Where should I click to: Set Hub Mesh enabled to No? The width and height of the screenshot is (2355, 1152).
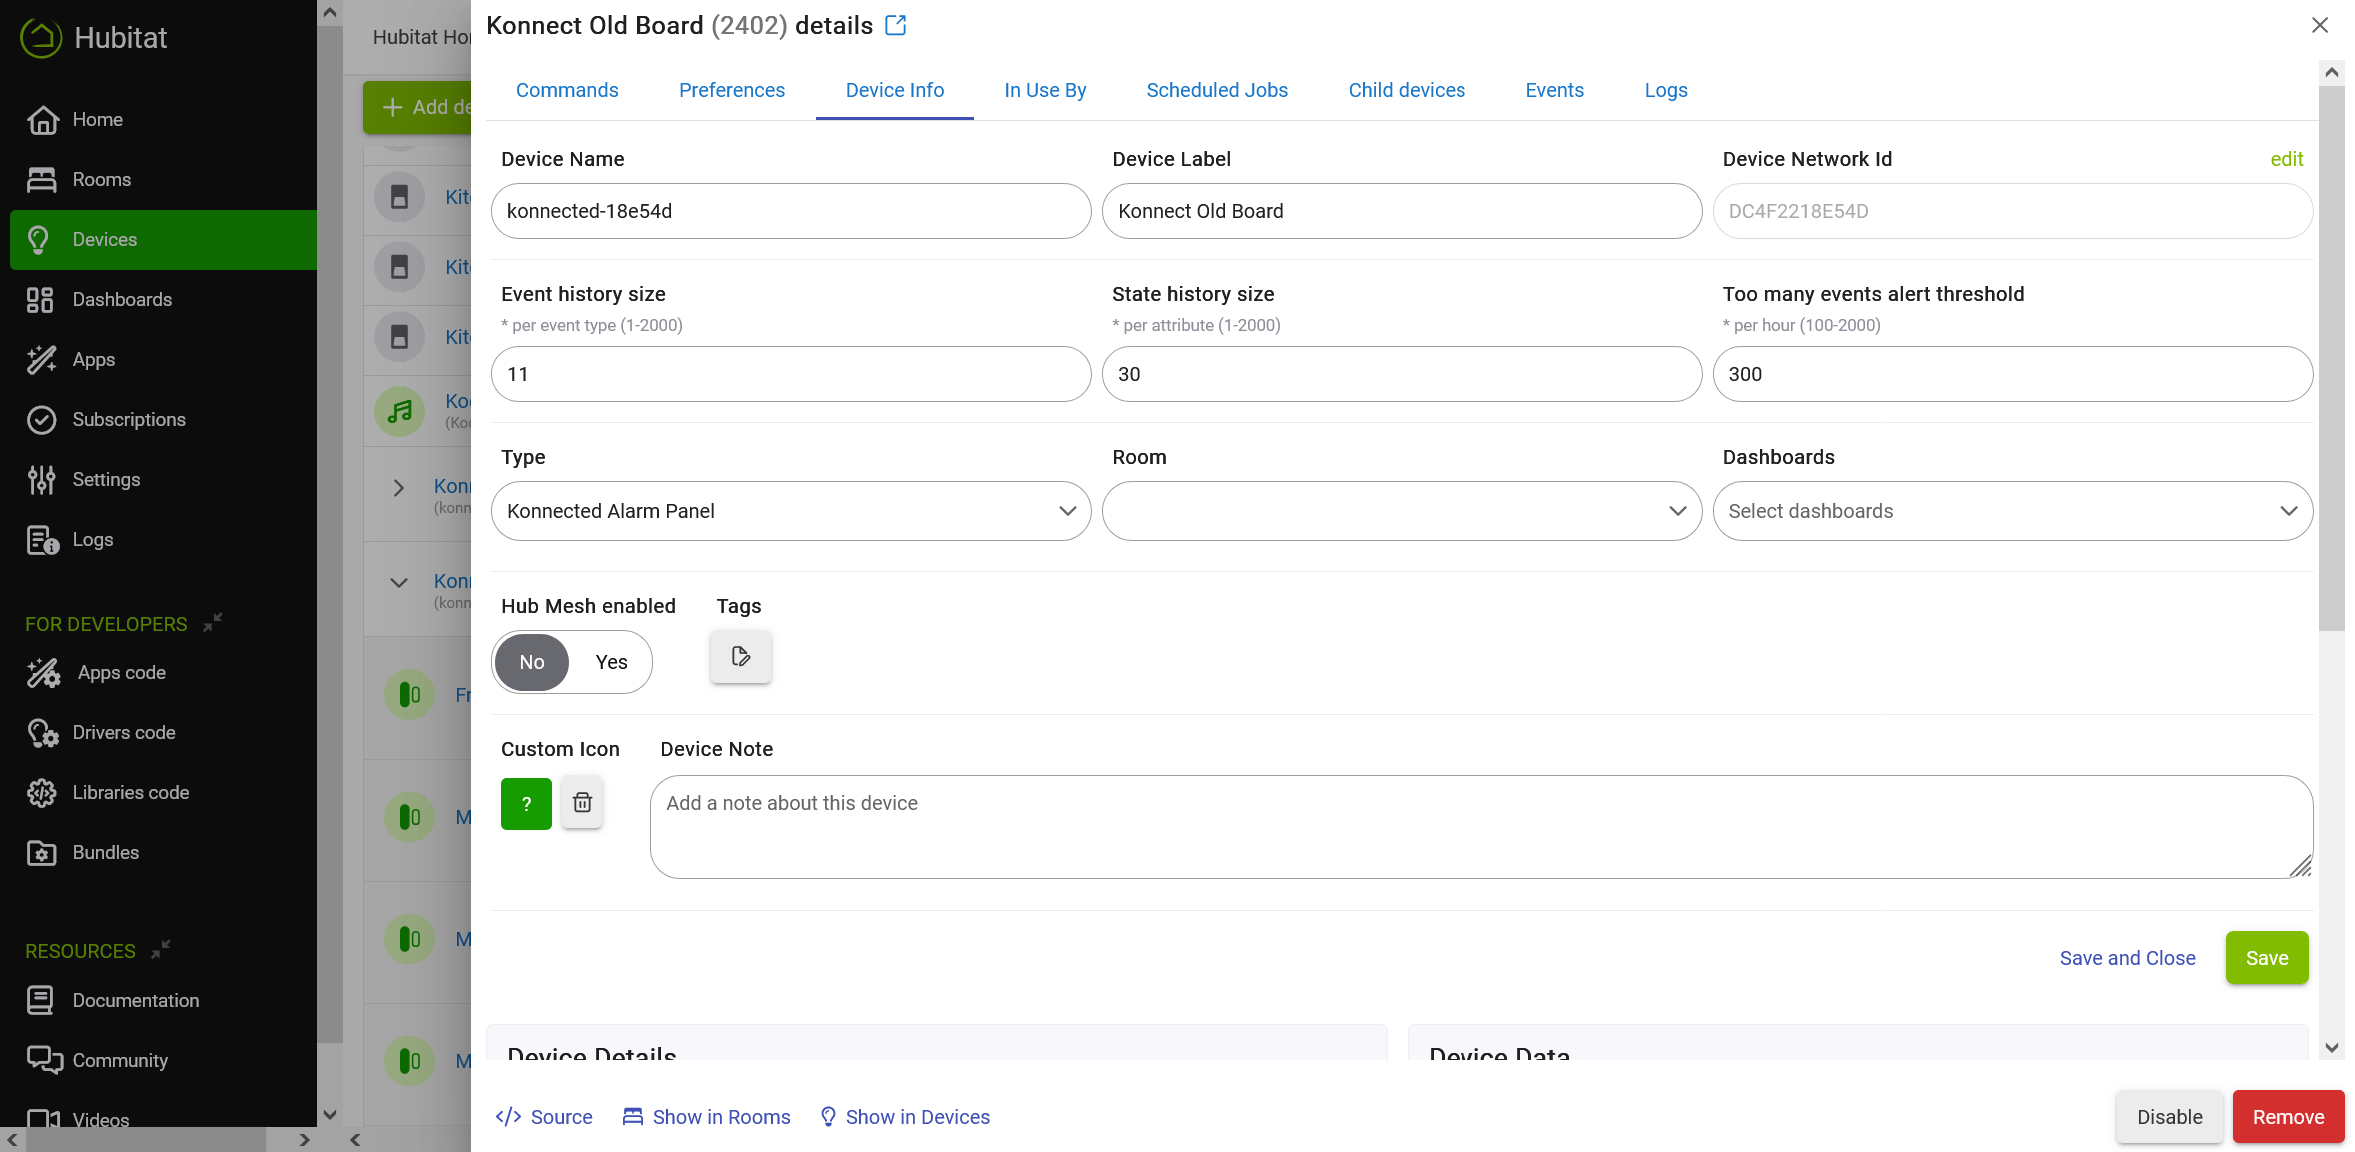pyautogui.click(x=532, y=662)
